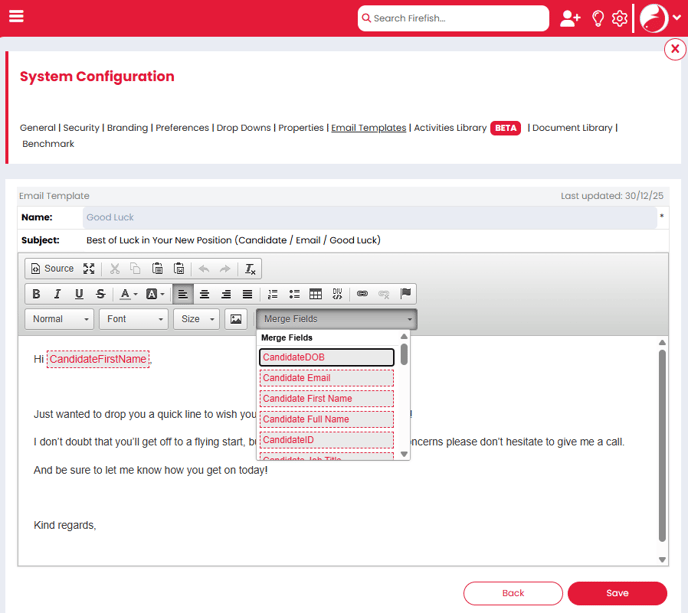Open the settings gear icon
This screenshot has width=688, height=613.
point(619,18)
